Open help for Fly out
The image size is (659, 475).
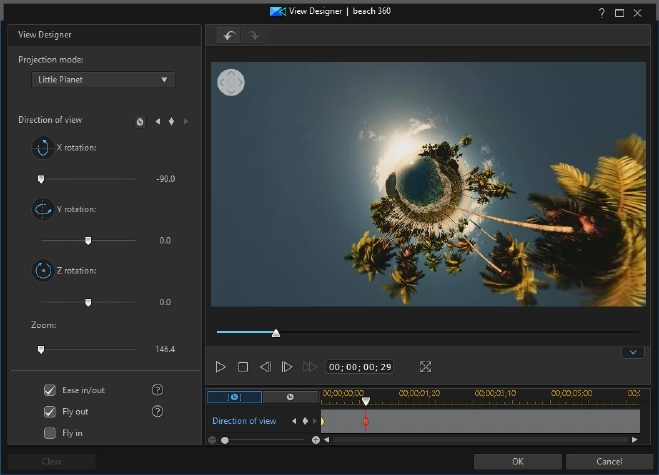tap(157, 412)
